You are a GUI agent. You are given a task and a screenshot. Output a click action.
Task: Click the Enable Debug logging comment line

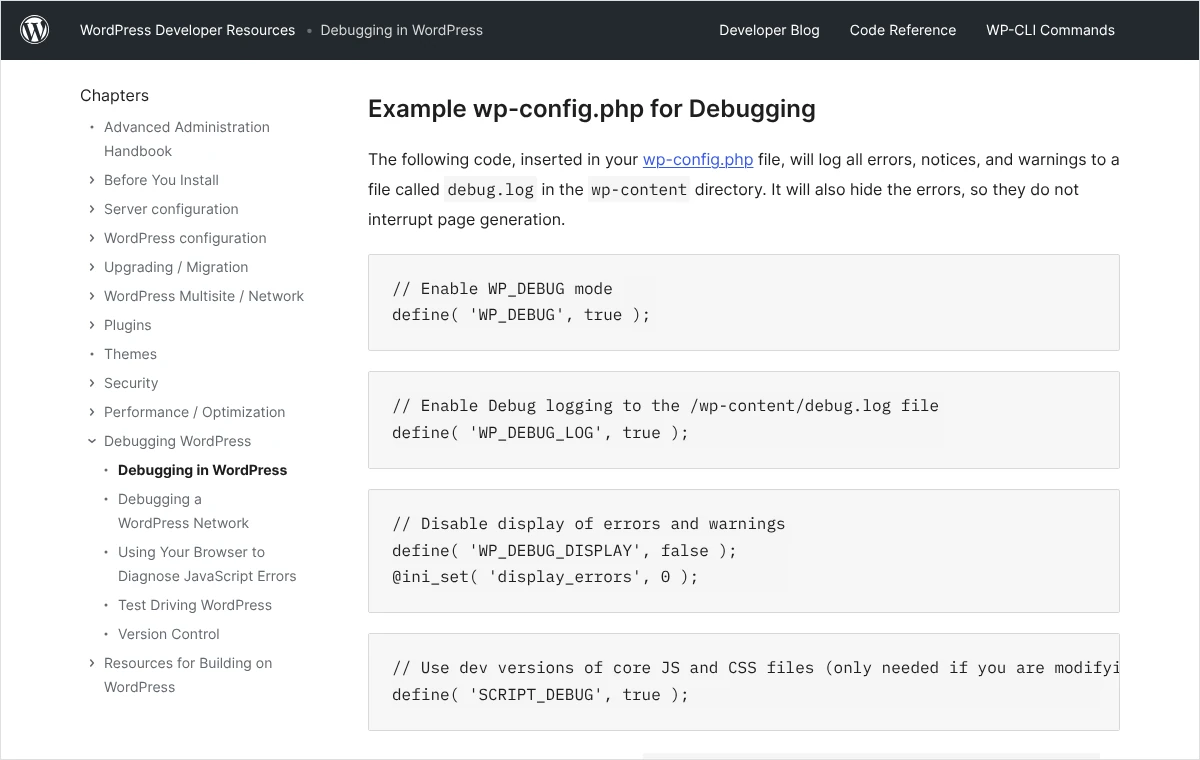click(x=665, y=406)
